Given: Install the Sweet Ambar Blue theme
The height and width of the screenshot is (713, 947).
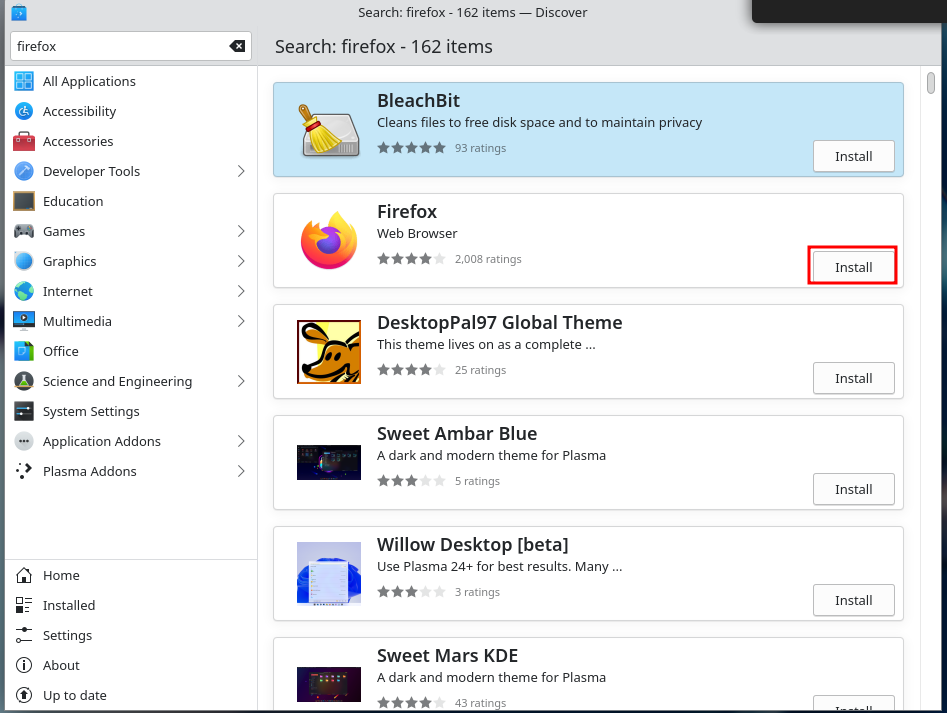Looking at the screenshot, I should pos(853,489).
